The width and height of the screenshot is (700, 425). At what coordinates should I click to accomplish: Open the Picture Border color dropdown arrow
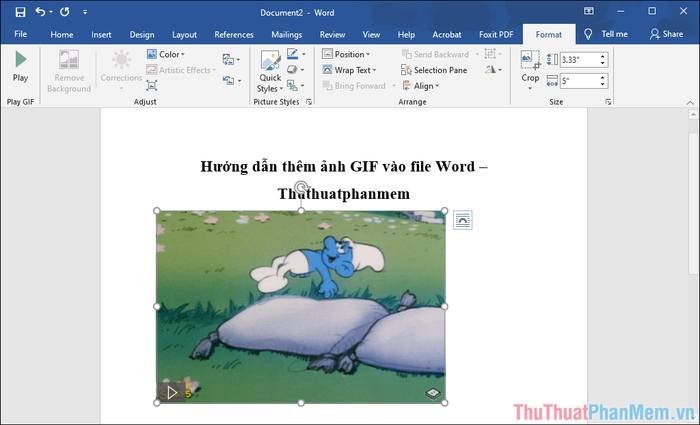coord(304,54)
